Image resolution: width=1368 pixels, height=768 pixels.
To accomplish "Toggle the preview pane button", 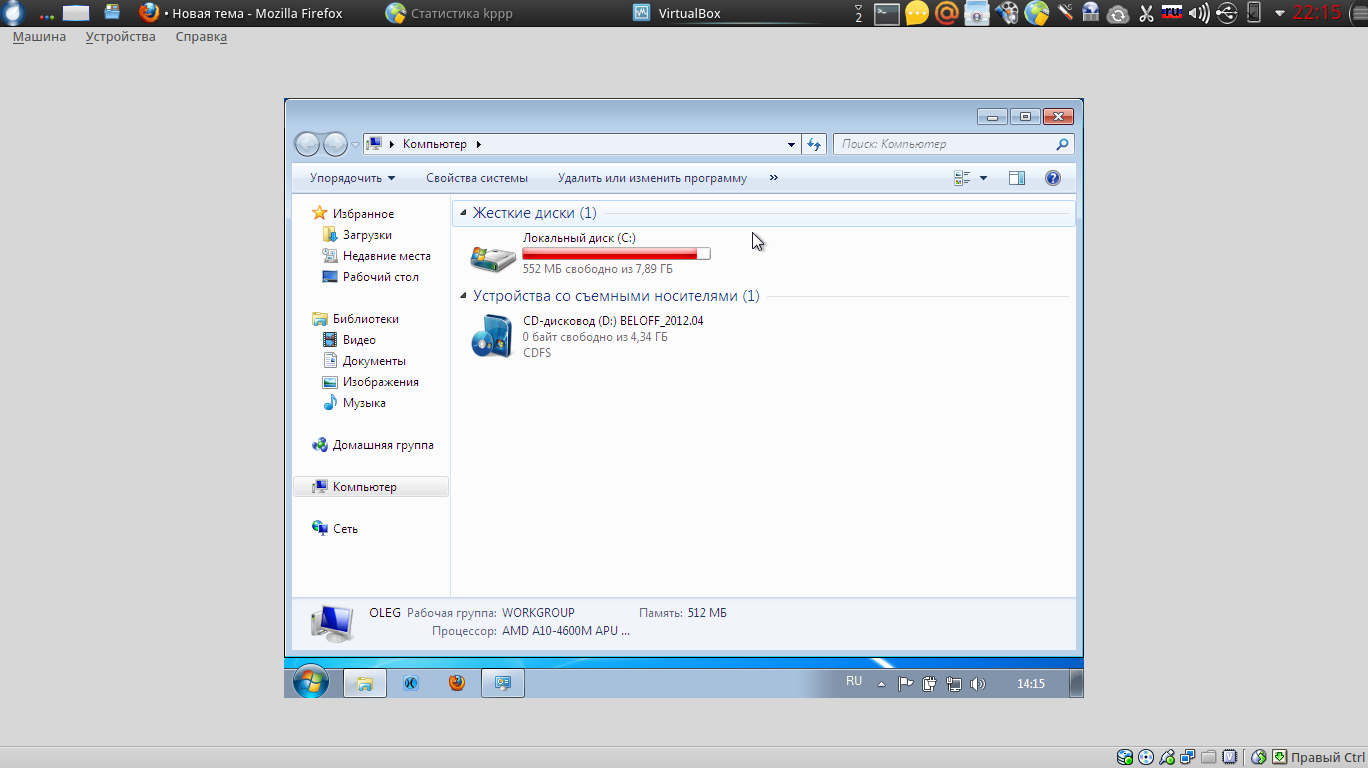I will click(1017, 178).
